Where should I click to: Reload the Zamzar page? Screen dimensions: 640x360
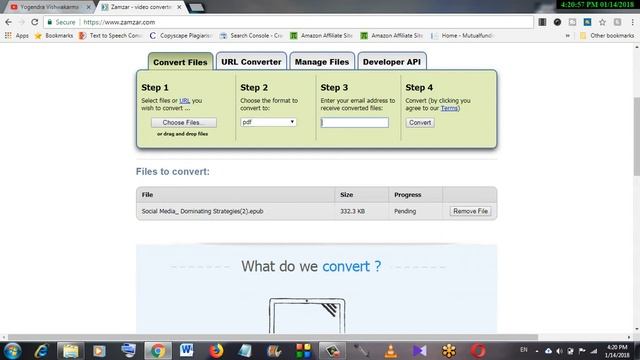[x=35, y=22]
